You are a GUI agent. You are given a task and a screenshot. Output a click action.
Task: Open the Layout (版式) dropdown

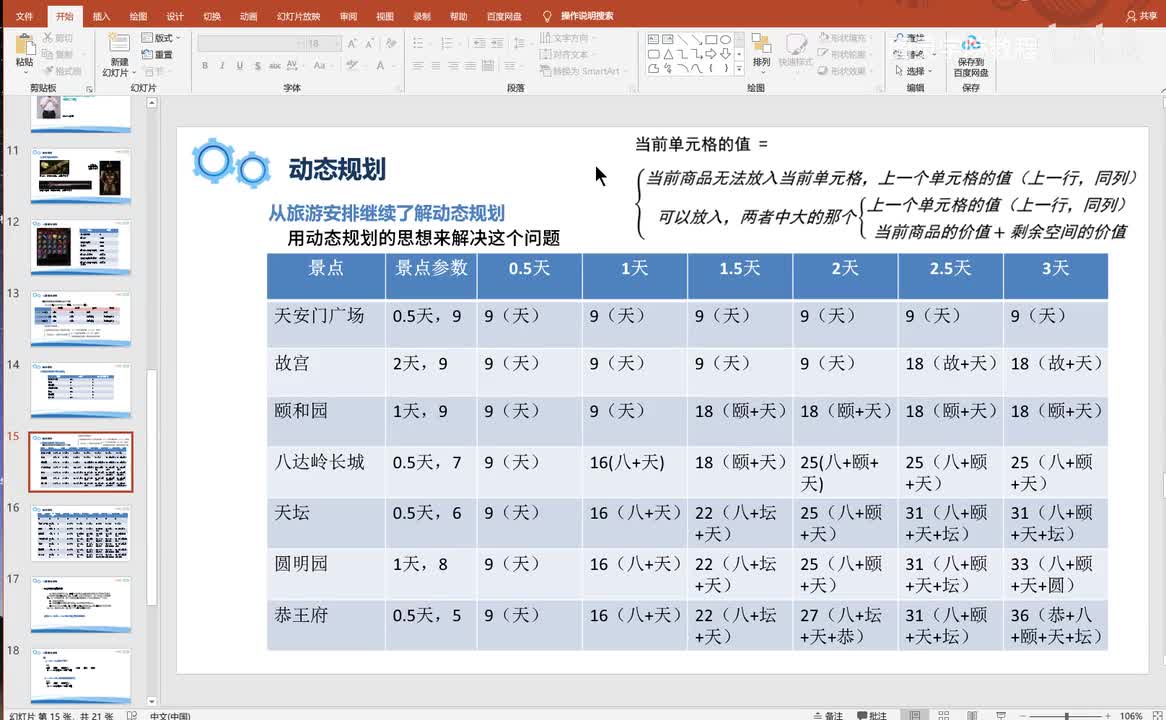[x=161, y=38]
